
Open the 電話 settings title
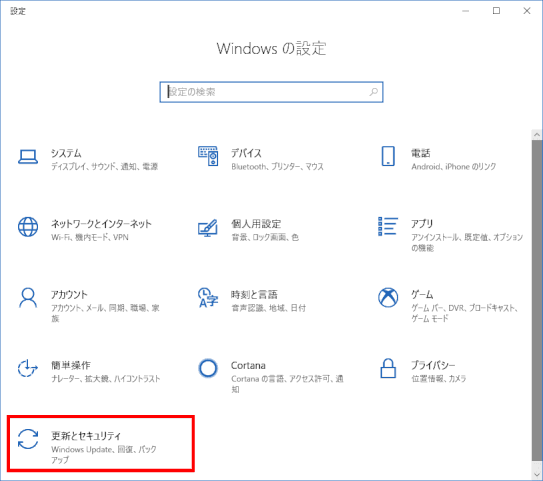point(421,153)
